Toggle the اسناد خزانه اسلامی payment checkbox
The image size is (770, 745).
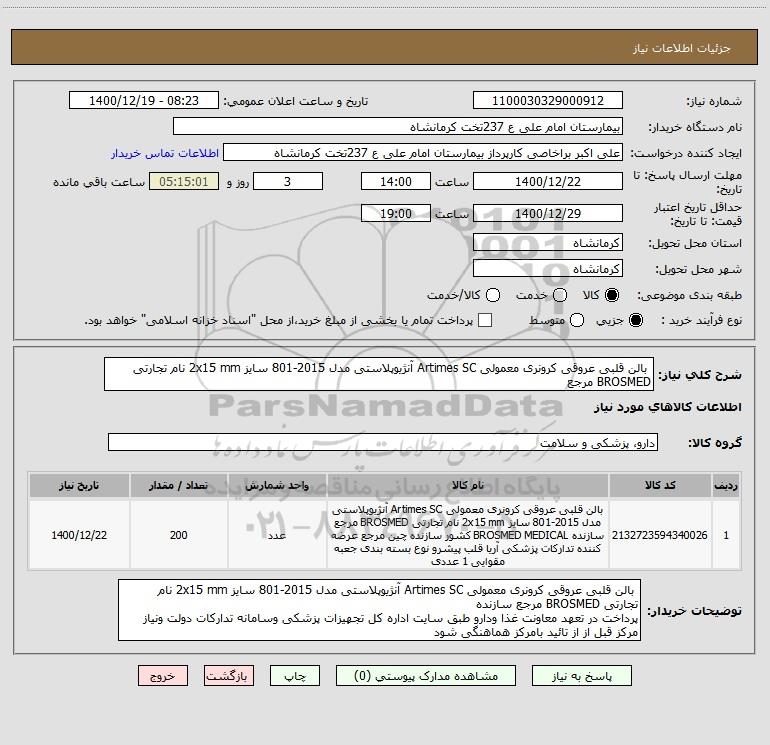point(485,320)
